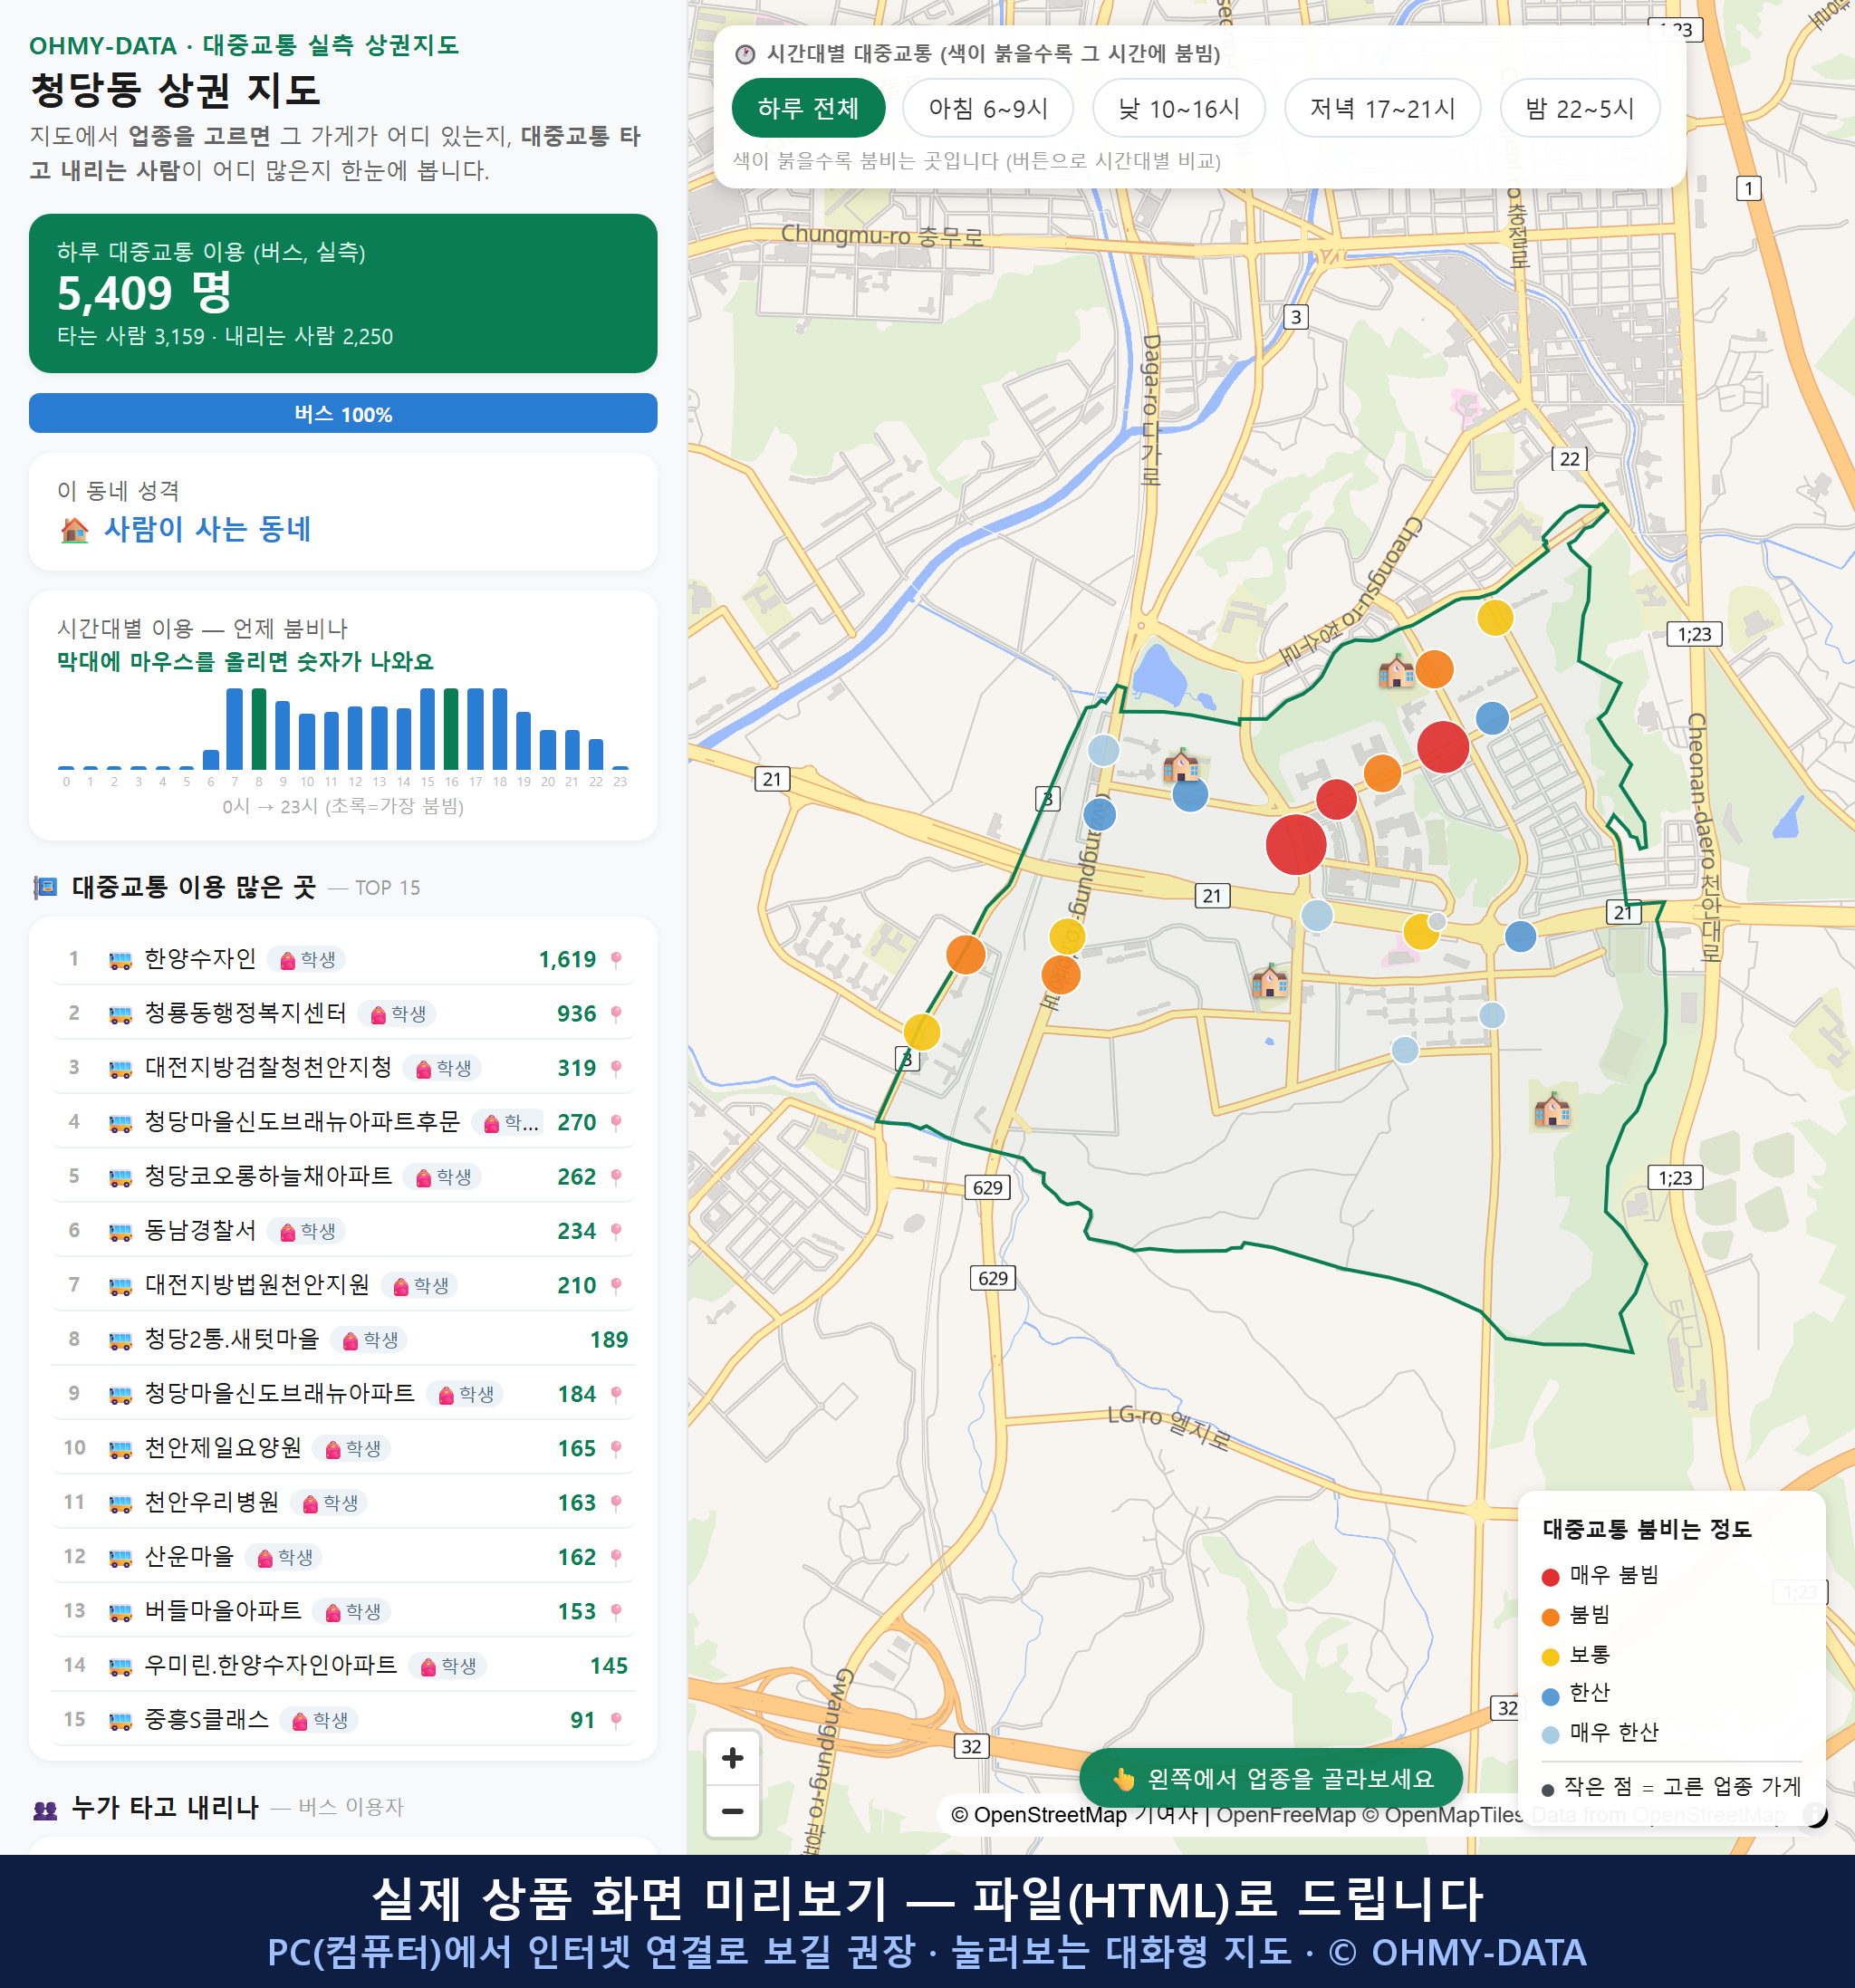
Task: Click the pin icon on the 대전지방법원천안지원 row
Action: (616, 1285)
